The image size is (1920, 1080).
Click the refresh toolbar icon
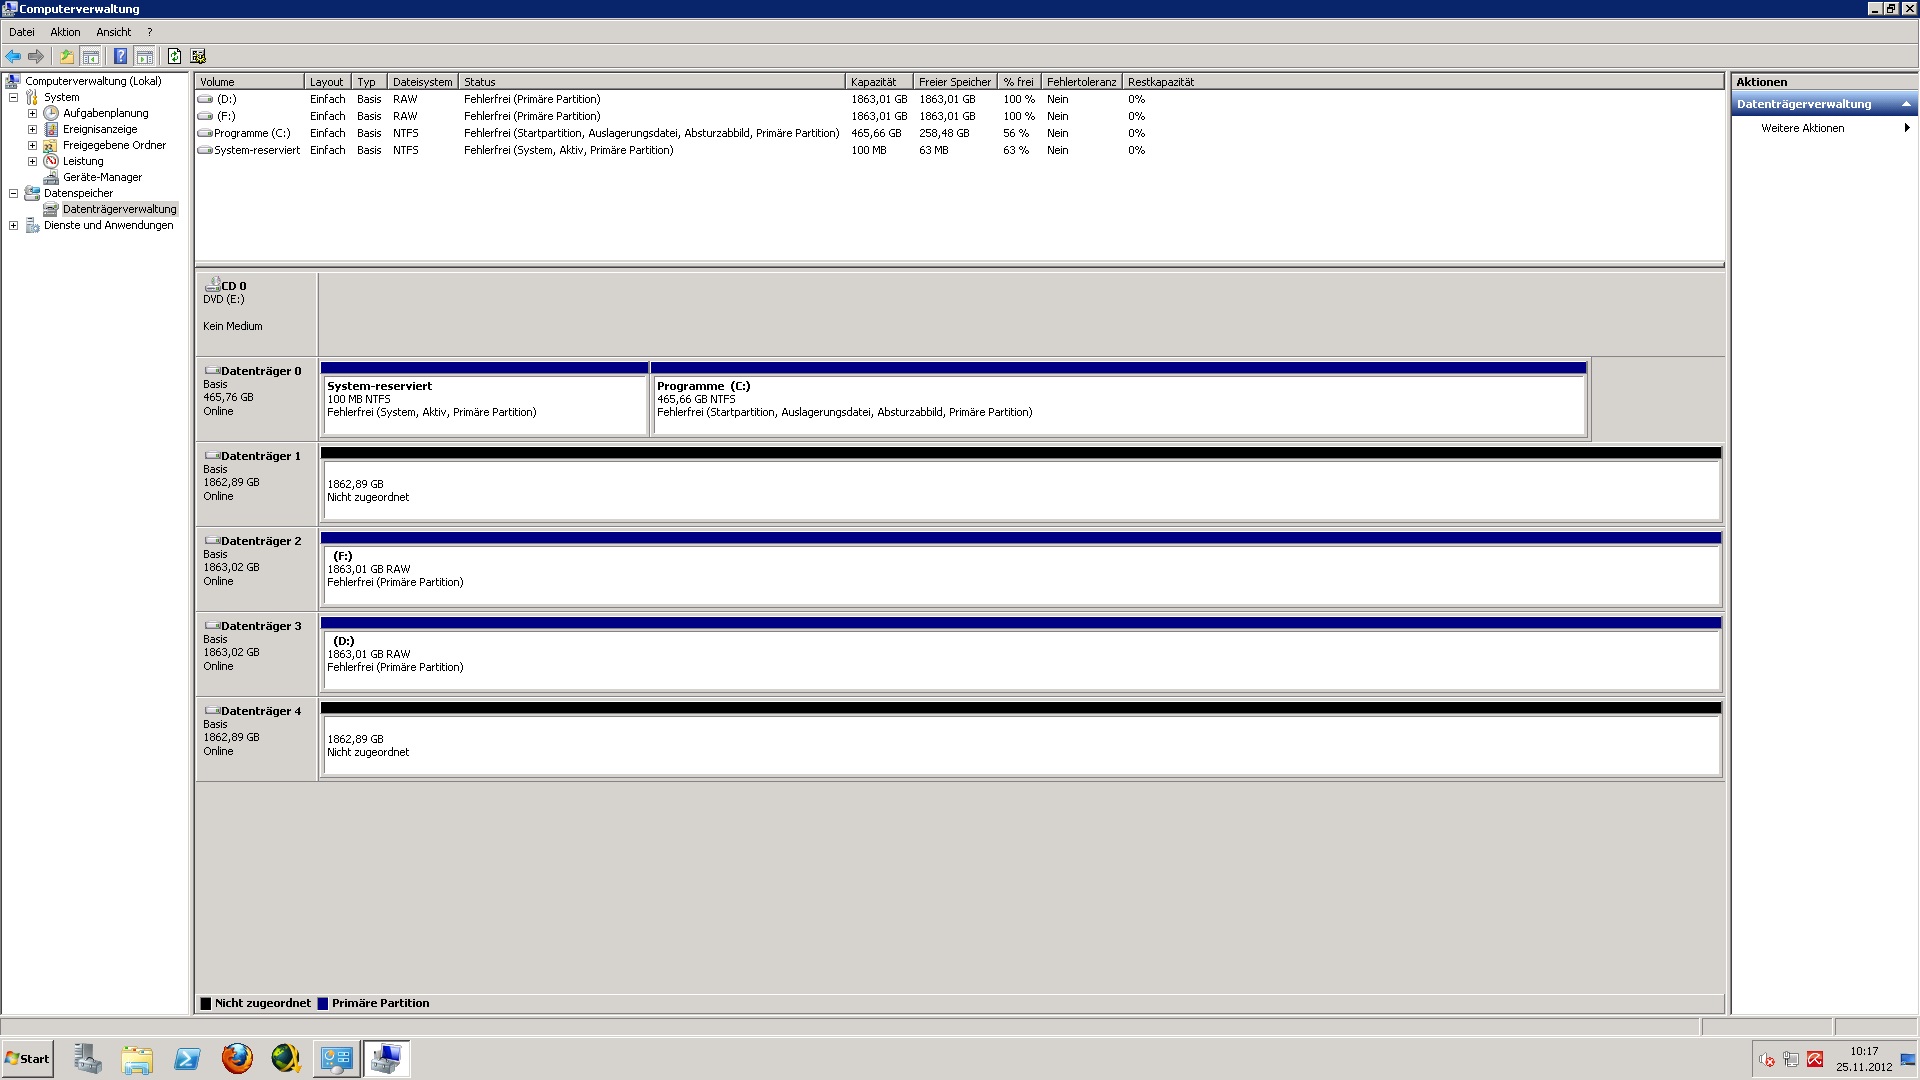click(x=174, y=56)
